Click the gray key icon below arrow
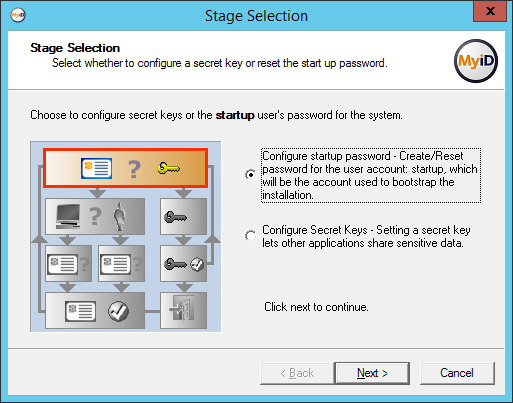This screenshot has height=403, width=513. click(x=175, y=217)
